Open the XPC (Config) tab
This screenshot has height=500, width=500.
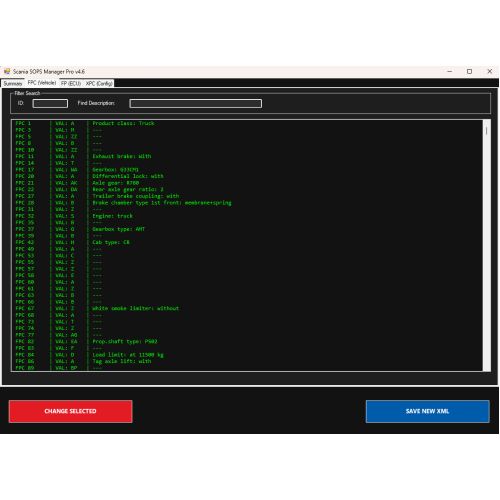[99, 83]
